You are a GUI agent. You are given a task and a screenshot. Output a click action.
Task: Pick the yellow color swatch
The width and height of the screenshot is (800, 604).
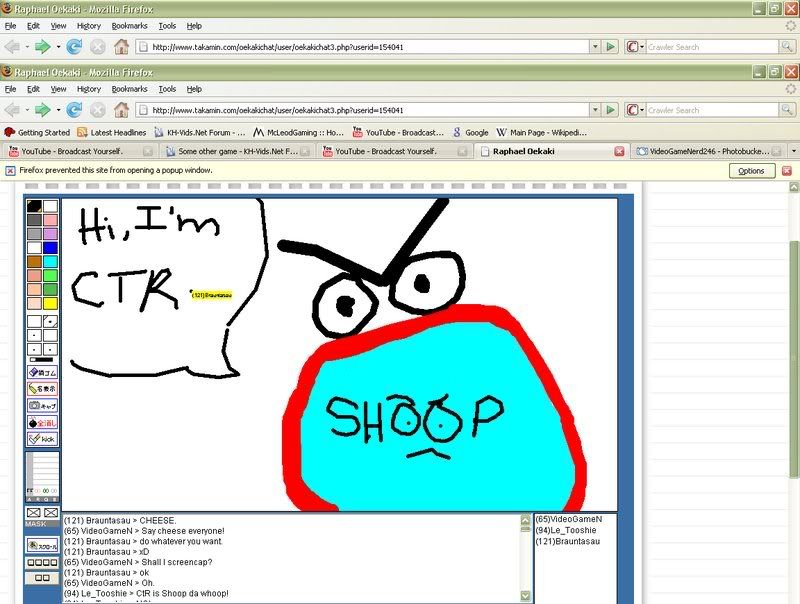tap(50, 303)
